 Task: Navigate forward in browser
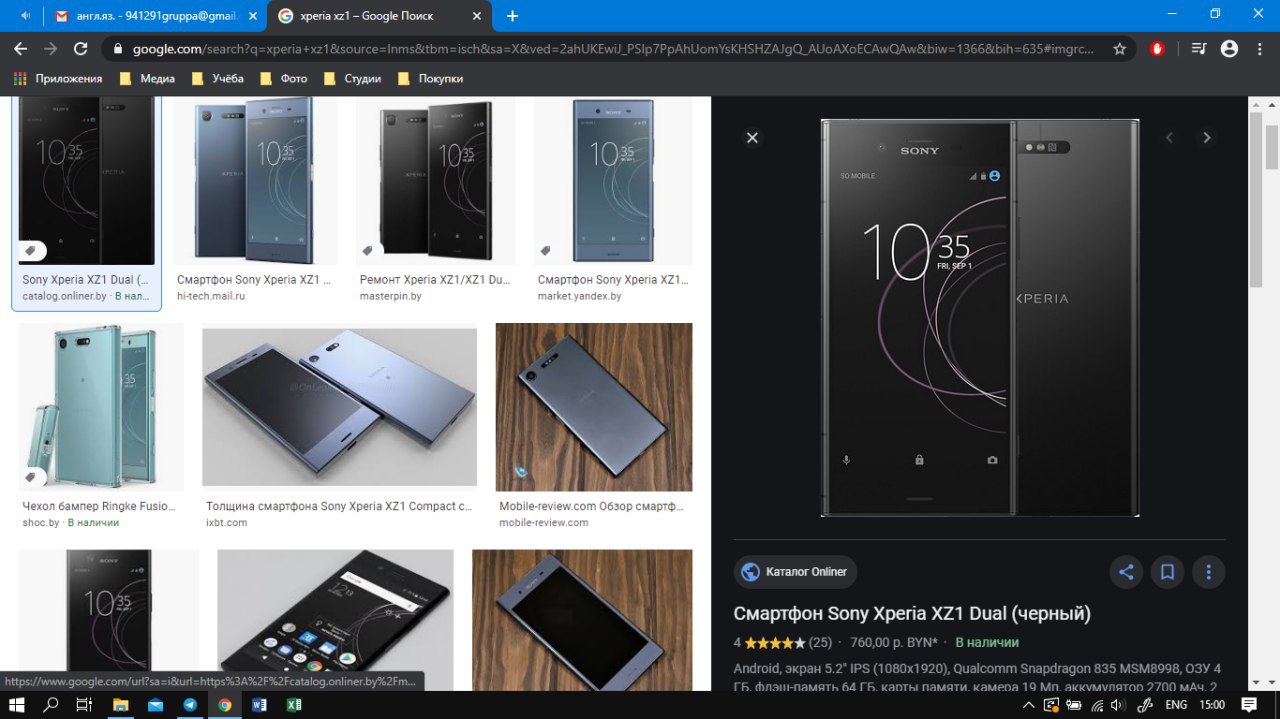coord(50,48)
